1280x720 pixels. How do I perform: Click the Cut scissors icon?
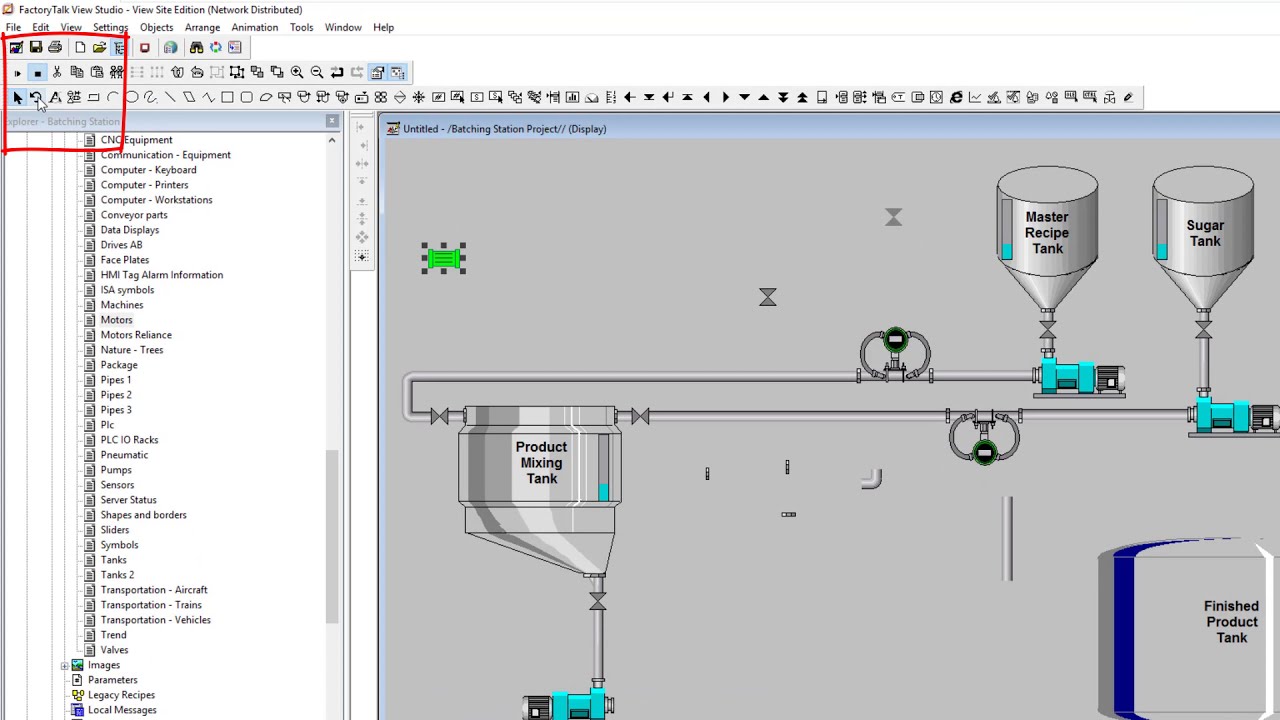(x=57, y=72)
